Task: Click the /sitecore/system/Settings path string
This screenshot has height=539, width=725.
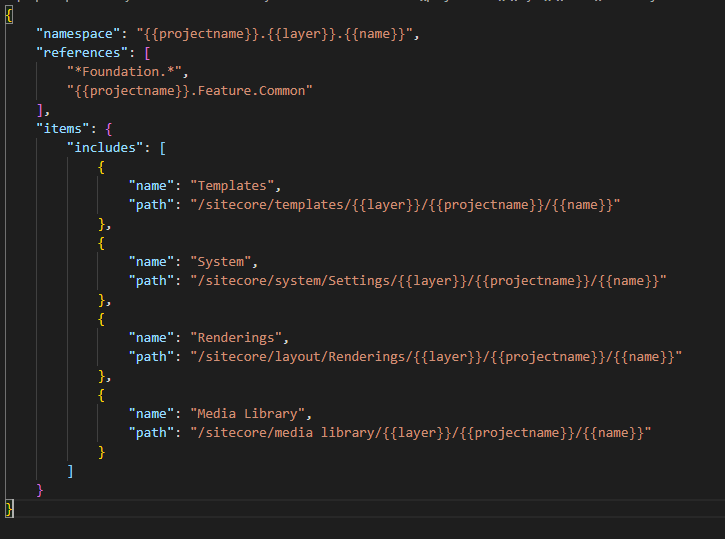Action: (428, 281)
